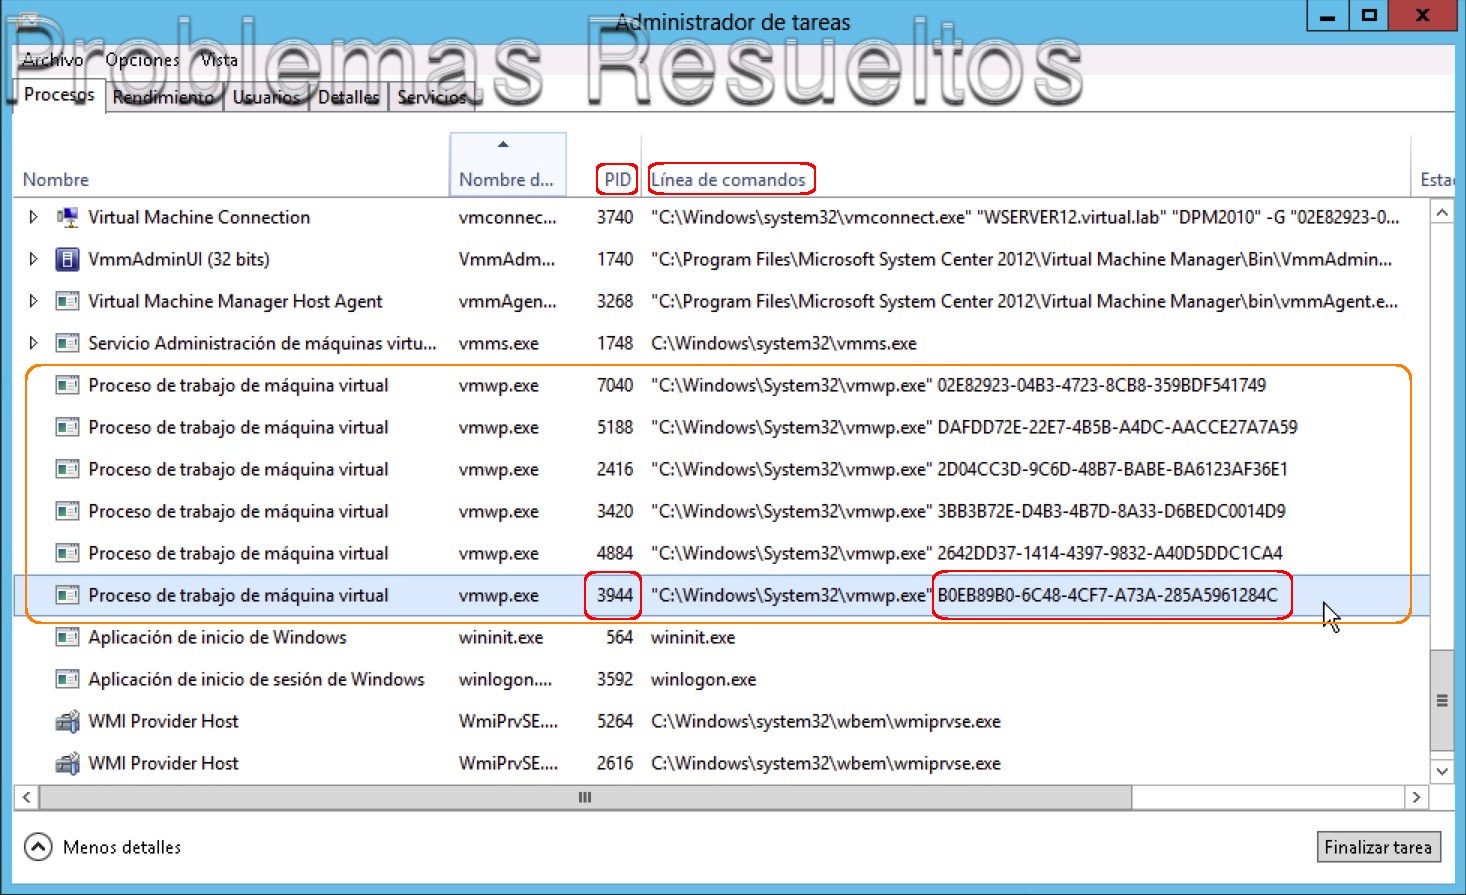Click the Aplicación de inicio de Windows icon
1466x895 pixels.
[x=67, y=637]
